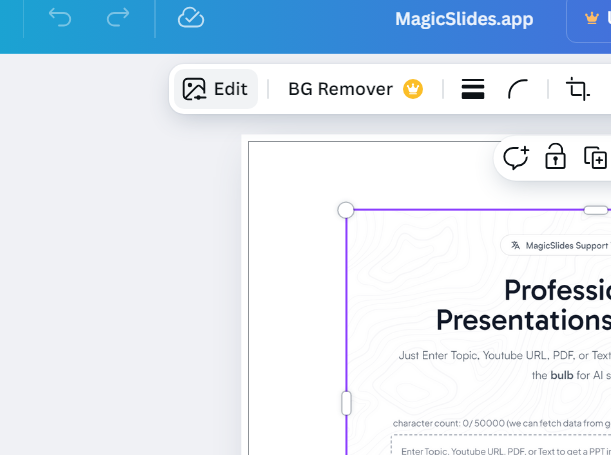This screenshot has height=455, width=611.
Task: Lock the selected element
Action: pyautogui.click(x=555, y=156)
